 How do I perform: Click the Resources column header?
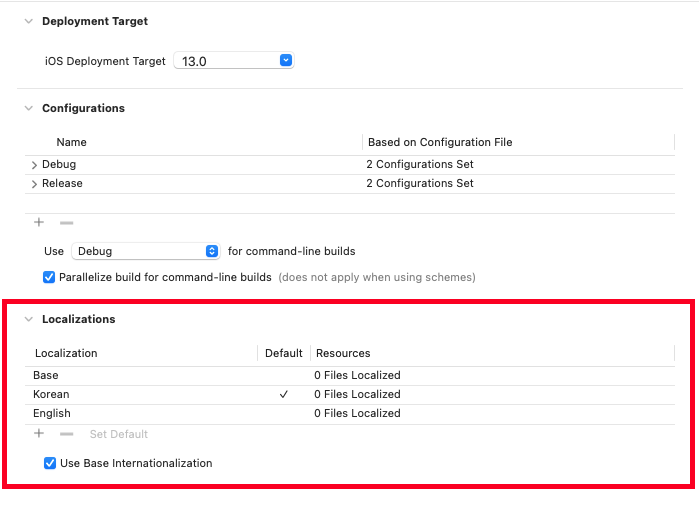click(343, 353)
